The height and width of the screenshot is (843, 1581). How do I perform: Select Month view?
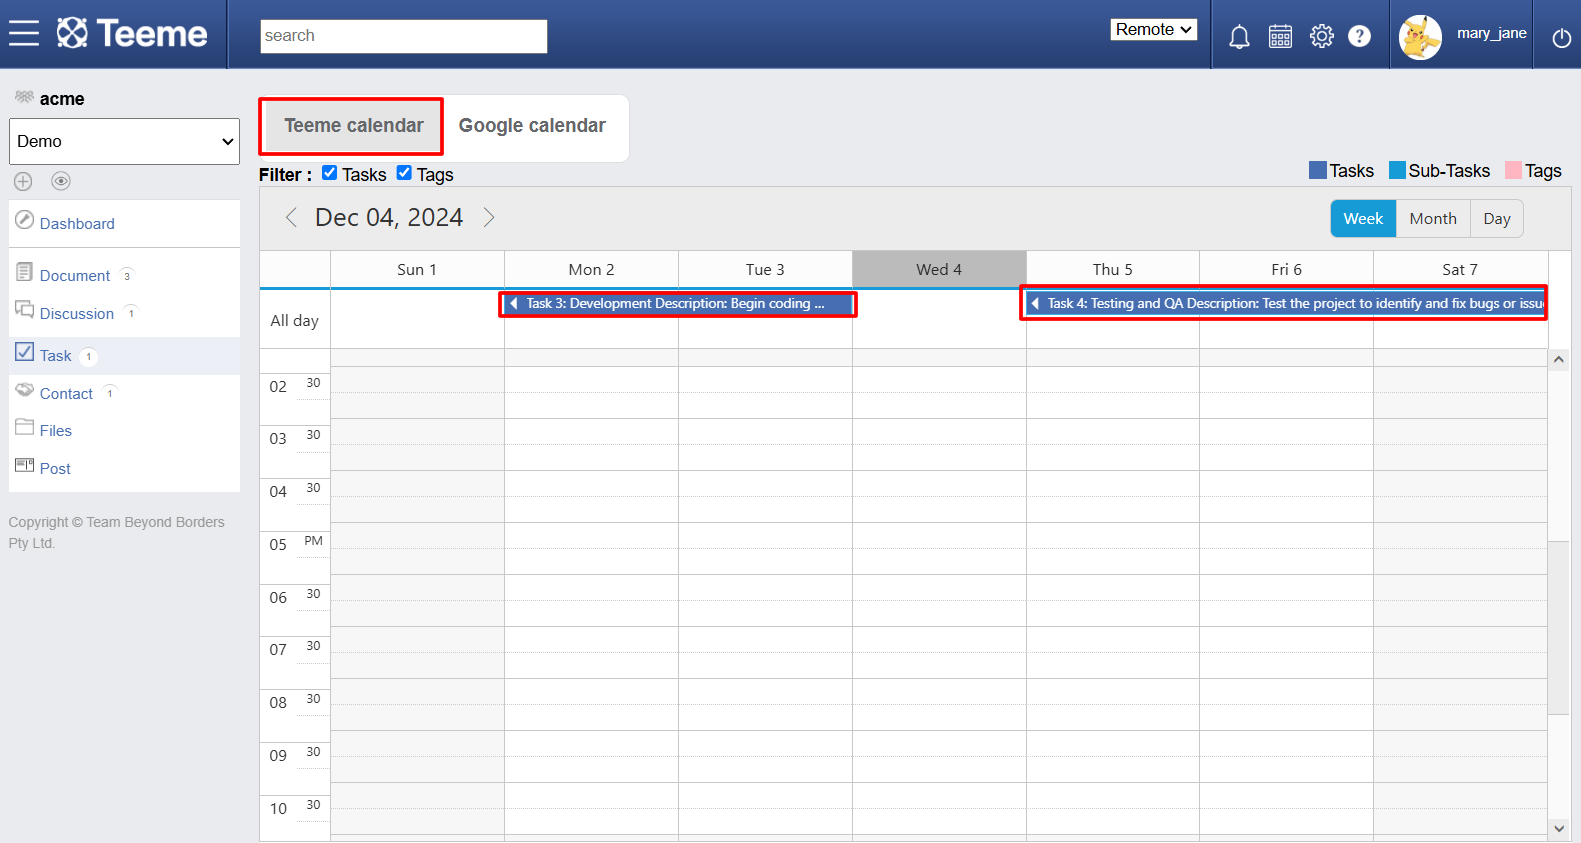tap(1433, 219)
